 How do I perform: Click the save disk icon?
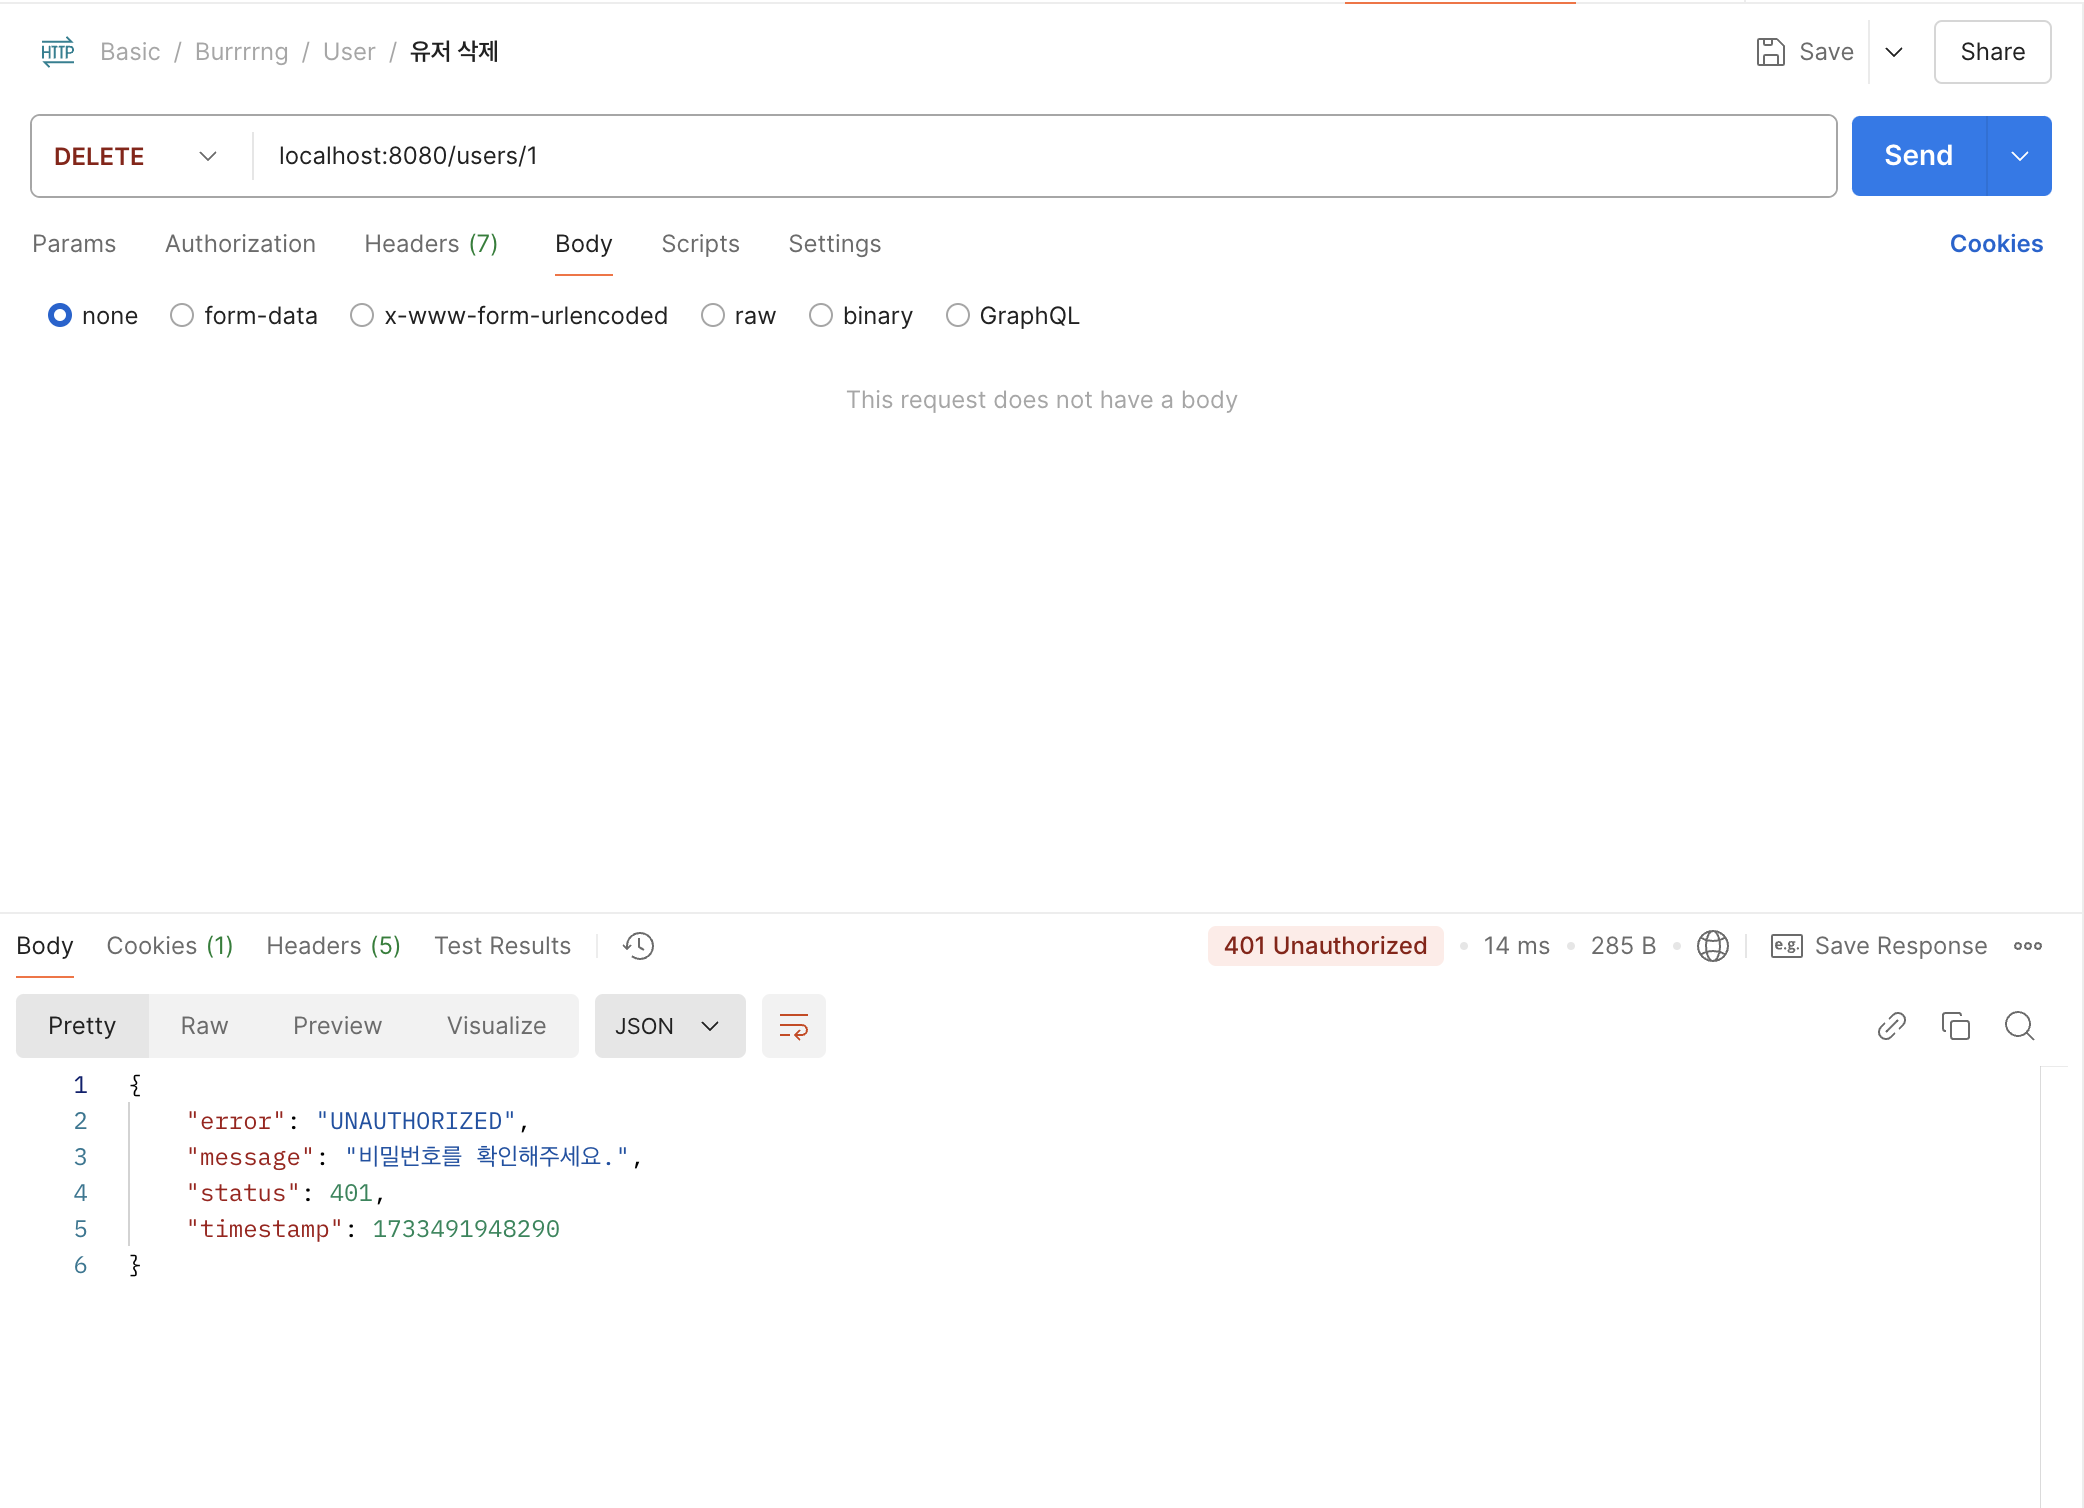pyautogui.click(x=1770, y=52)
